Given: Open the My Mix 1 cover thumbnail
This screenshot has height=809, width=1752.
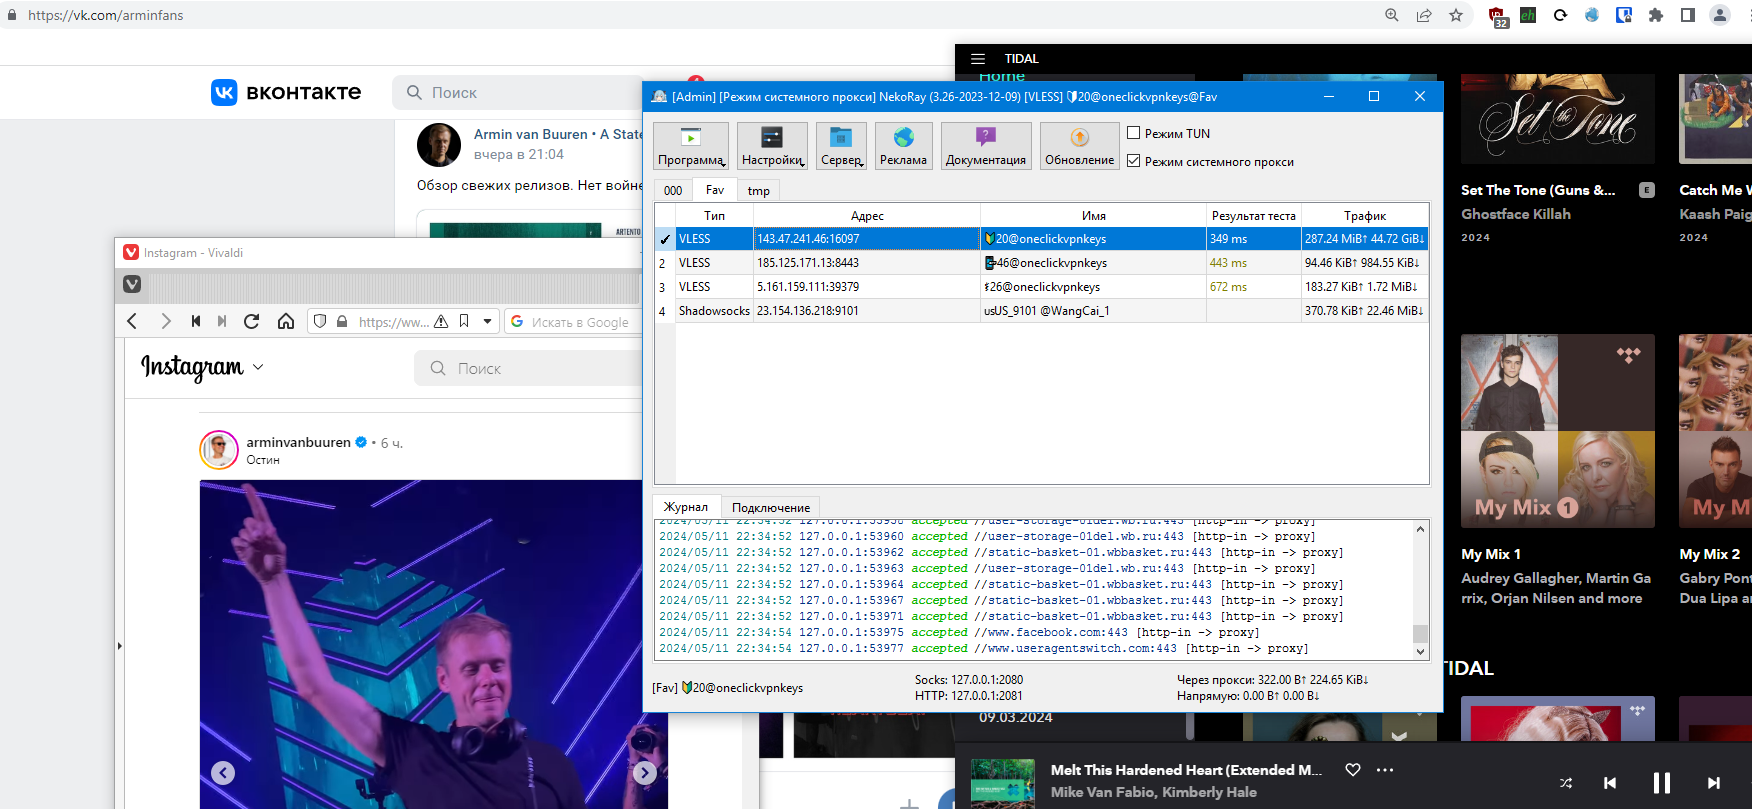Looking at the screenshot, I should click(1558, 431).
